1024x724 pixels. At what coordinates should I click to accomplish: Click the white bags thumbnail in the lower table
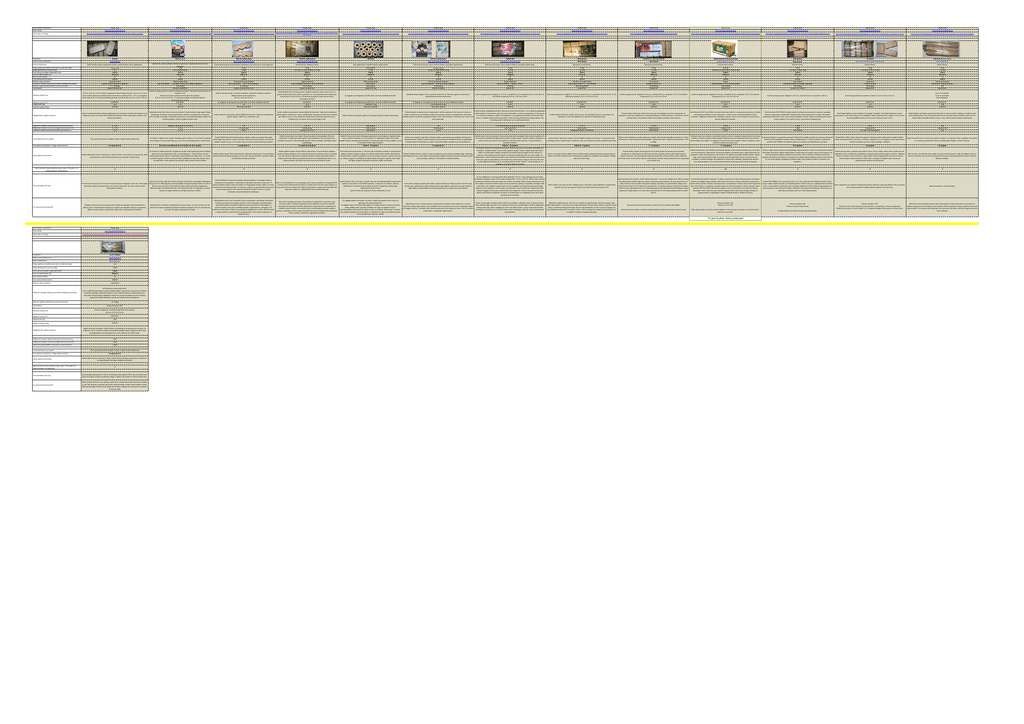tap(113, 246)
